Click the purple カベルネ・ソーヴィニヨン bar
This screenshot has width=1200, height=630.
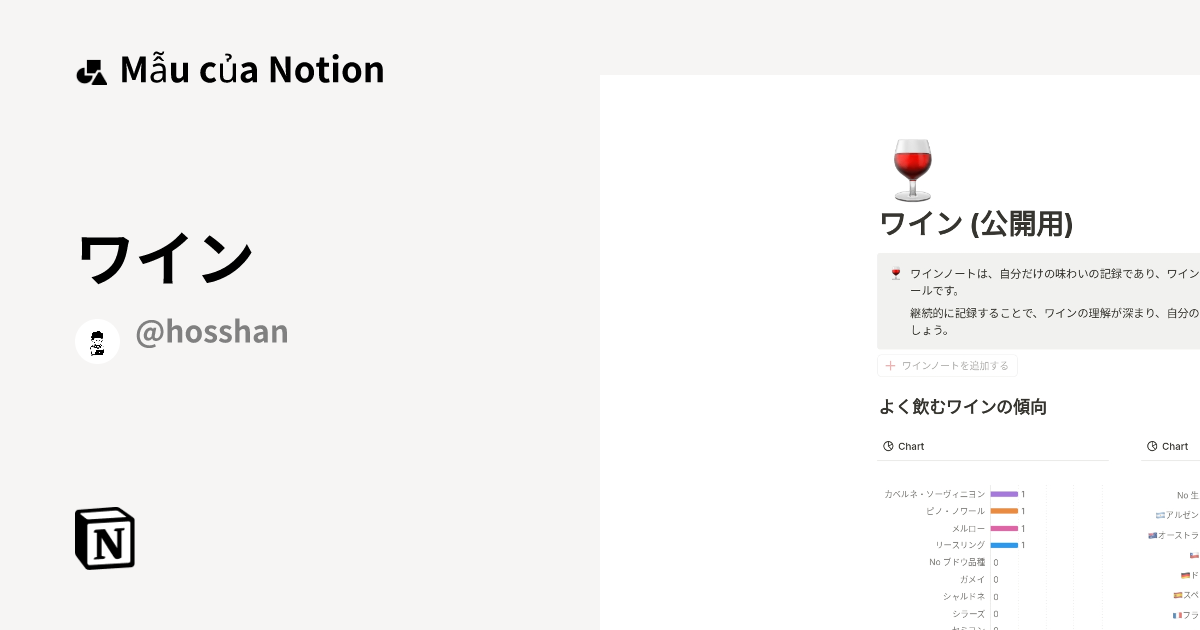1003,494
